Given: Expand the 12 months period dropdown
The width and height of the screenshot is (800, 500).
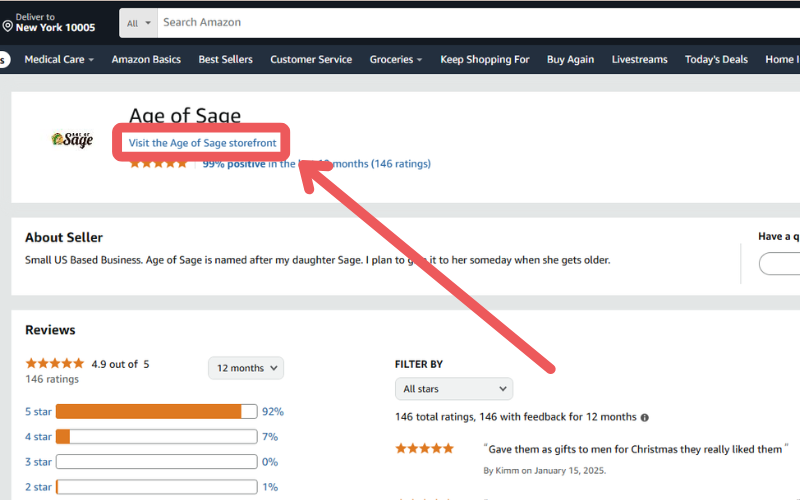Looking at the screenshot, I should (246, 368).
